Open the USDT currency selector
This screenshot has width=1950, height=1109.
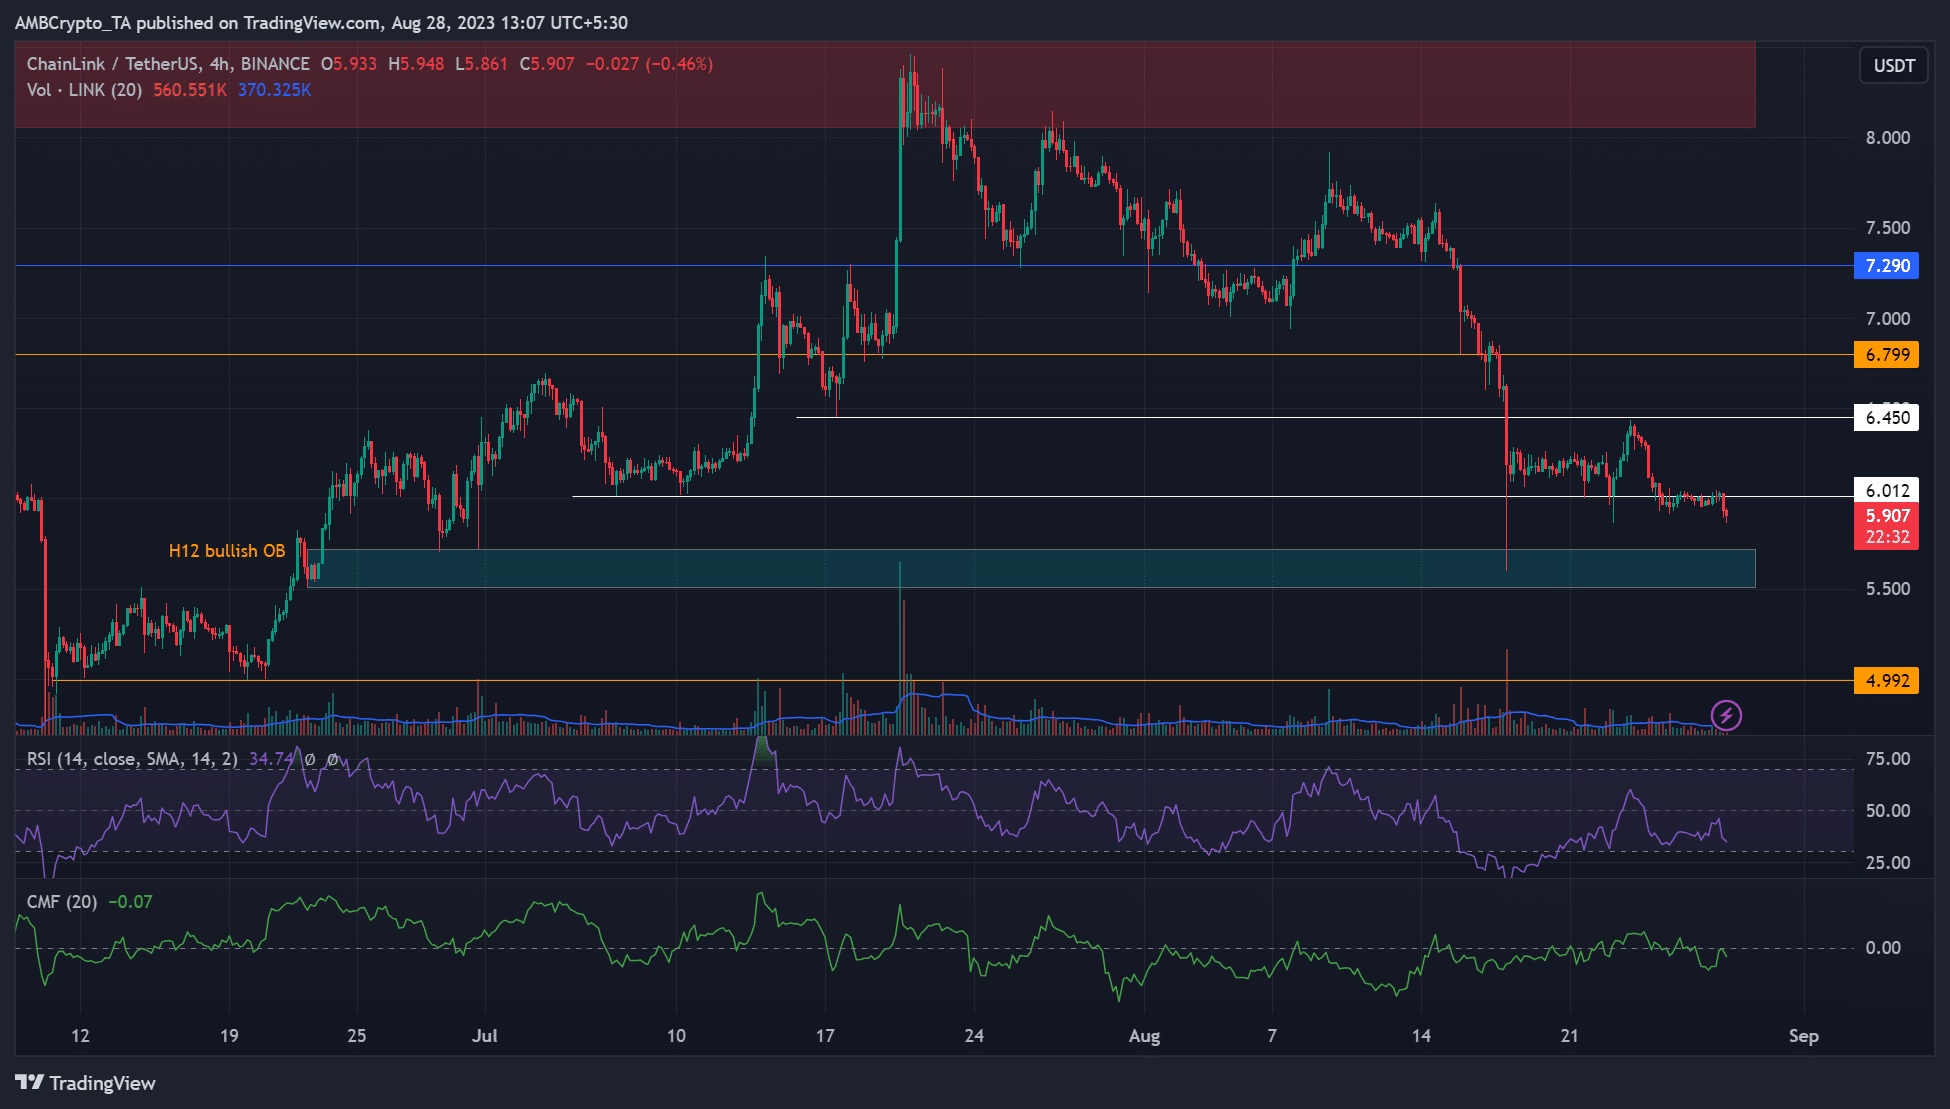[1893, 66]
